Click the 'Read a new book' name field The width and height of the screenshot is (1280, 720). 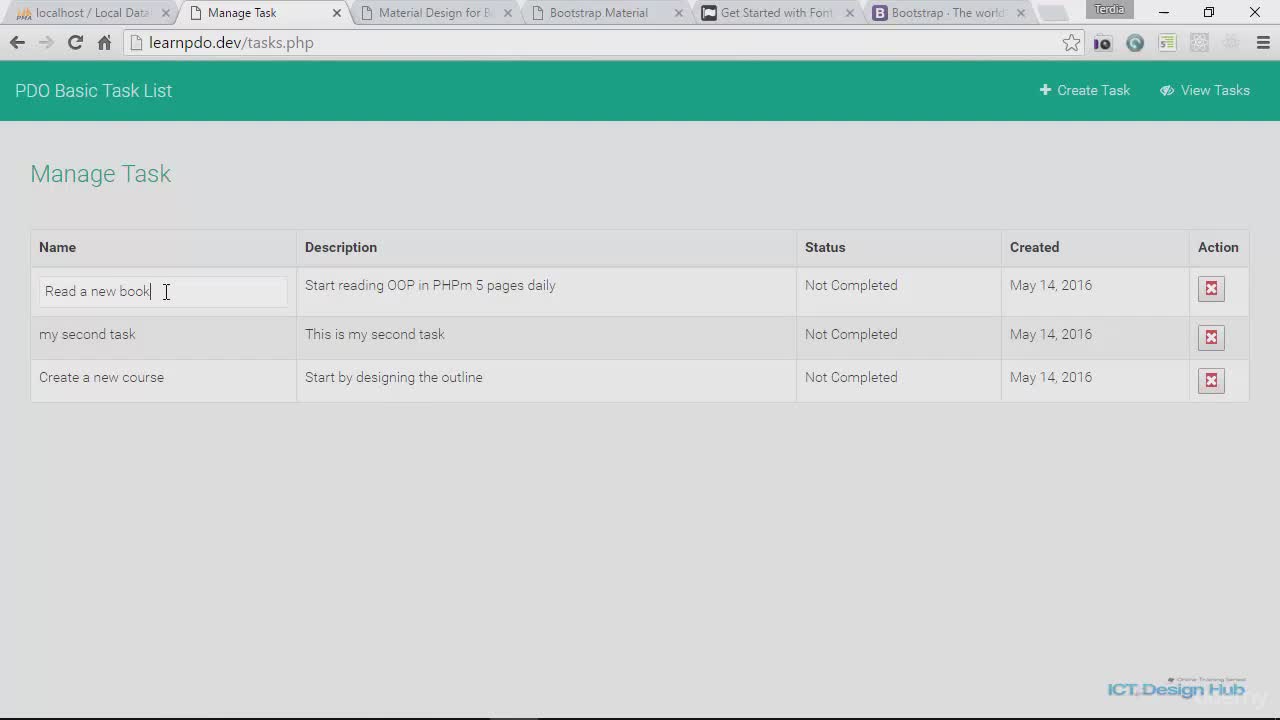(163, 291)
